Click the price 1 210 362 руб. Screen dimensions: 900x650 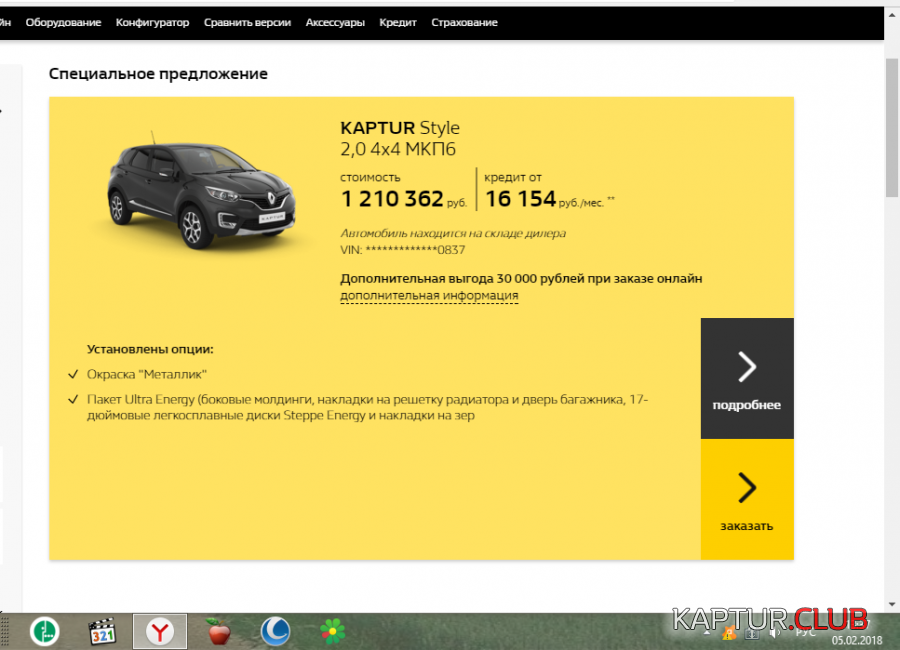pyautogui.click(x=404, y=199)
